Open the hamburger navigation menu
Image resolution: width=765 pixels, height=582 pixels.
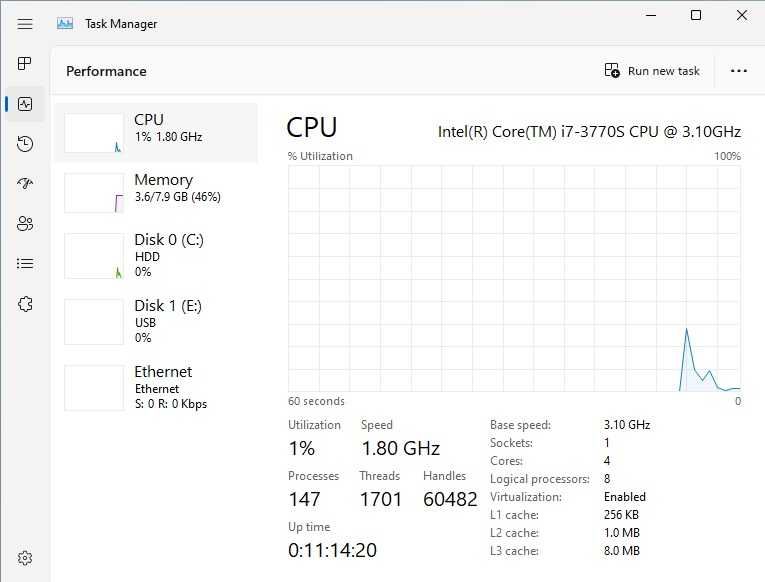point(25,23)
